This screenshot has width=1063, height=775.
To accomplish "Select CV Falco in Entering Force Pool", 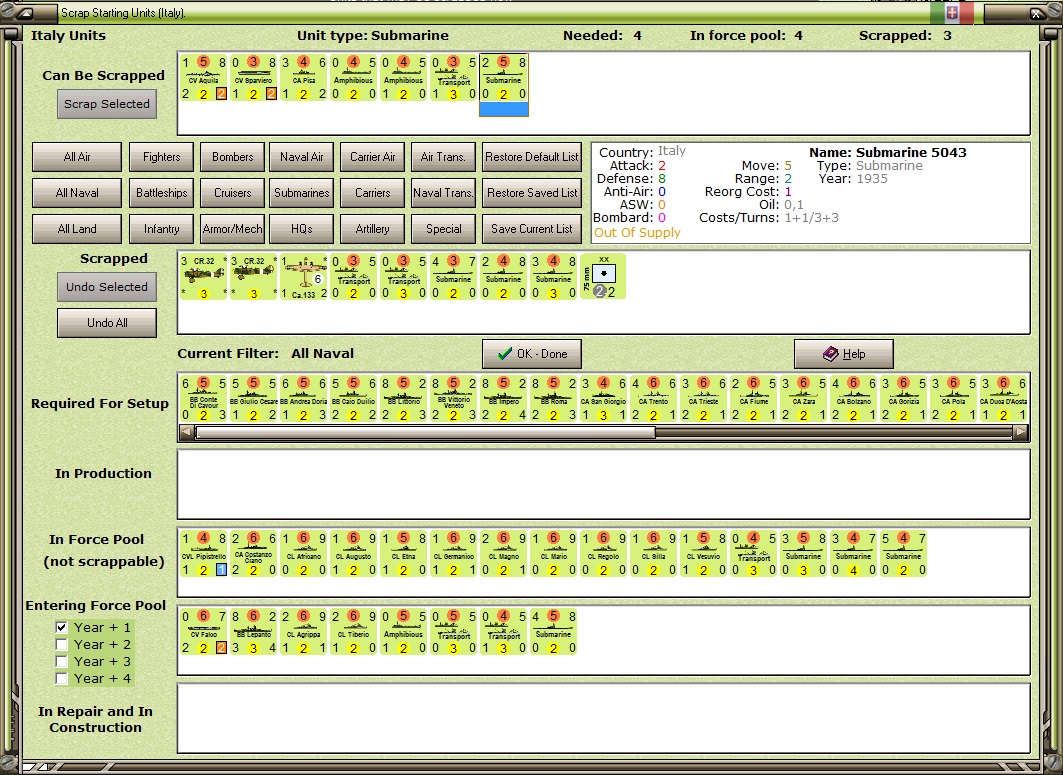I will [203, 632].
